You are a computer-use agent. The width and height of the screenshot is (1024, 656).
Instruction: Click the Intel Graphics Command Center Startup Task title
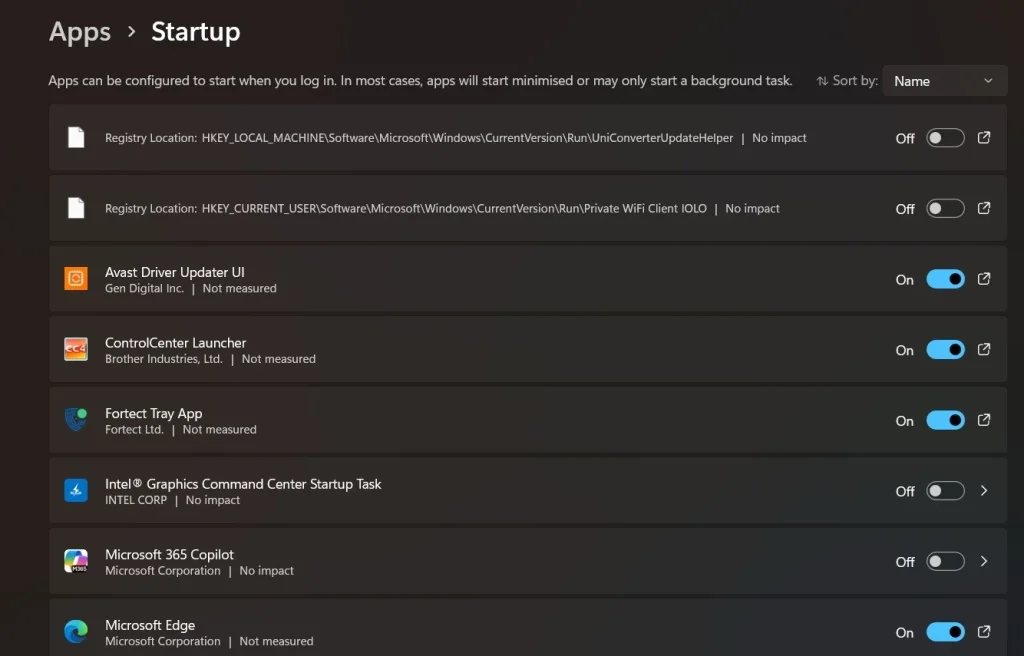[243, 484]
